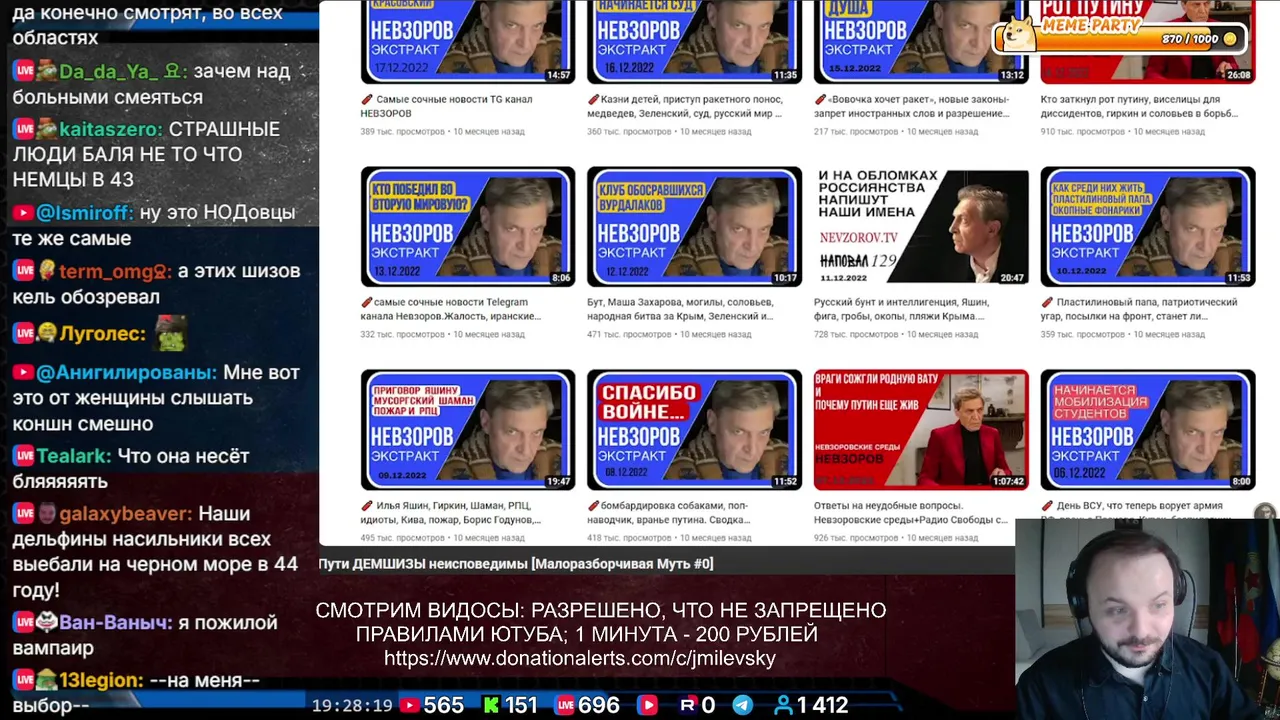
Task: Click clock time 19:28:19 in status bar
Action: (352, 706)
